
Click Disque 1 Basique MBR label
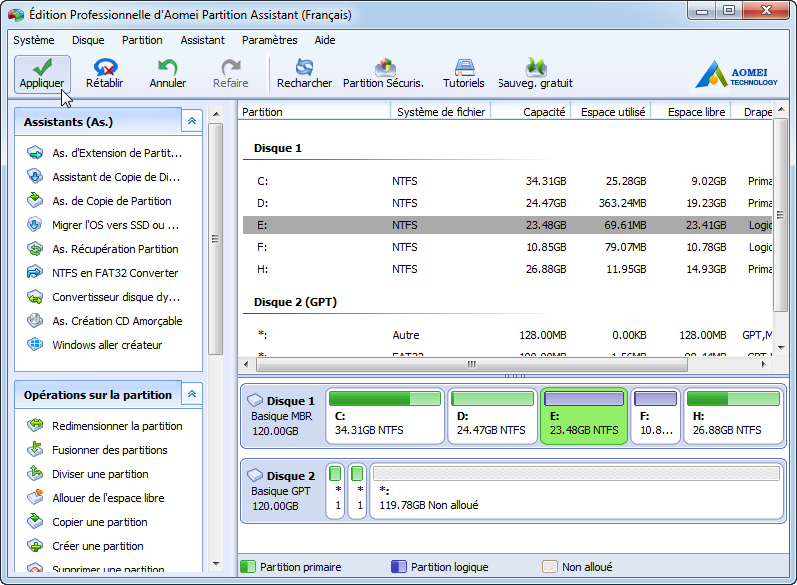283,416
